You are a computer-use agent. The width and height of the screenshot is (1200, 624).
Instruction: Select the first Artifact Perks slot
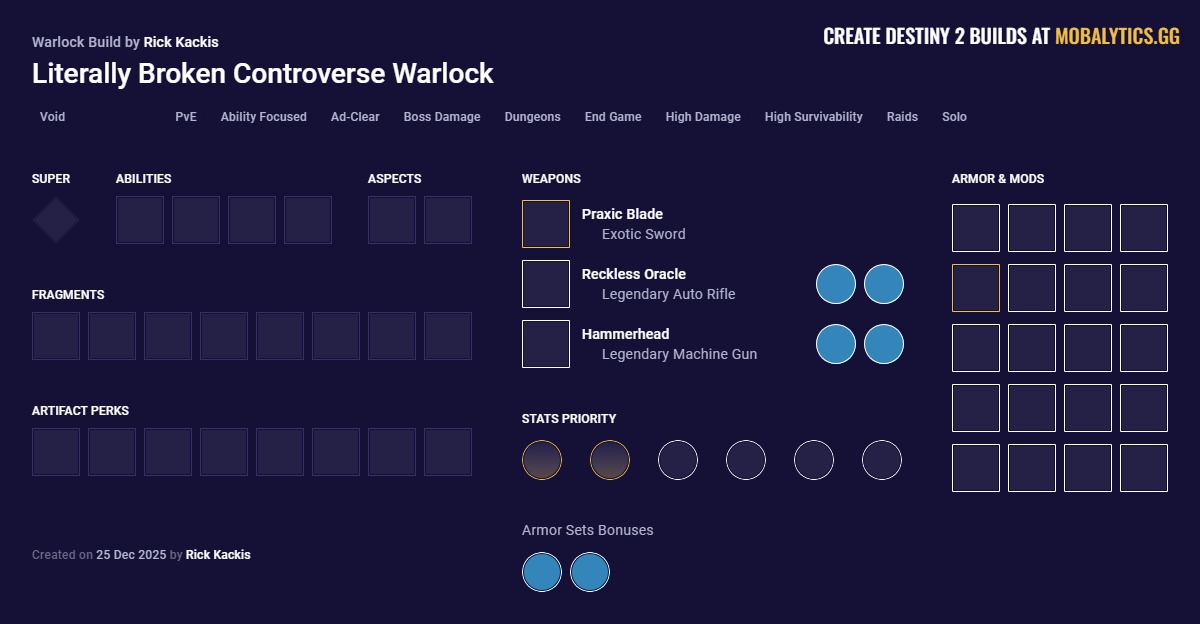[x=55, y=451]
